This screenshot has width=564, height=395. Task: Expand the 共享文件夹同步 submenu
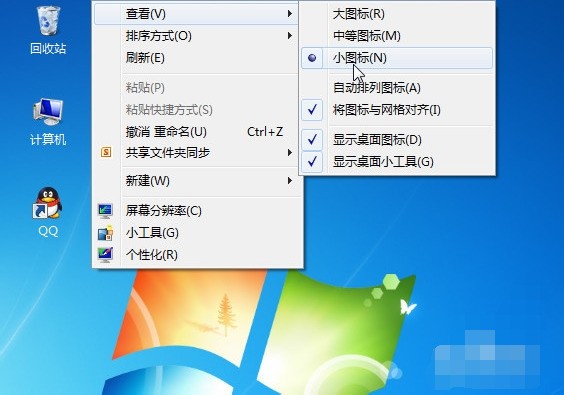196,153
